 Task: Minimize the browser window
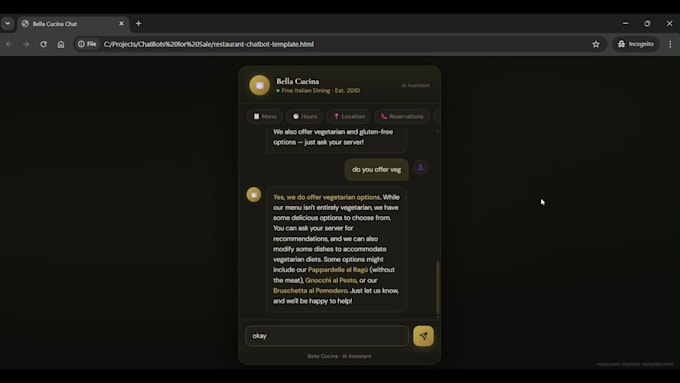pyautogui.click(x=625, y=23)
